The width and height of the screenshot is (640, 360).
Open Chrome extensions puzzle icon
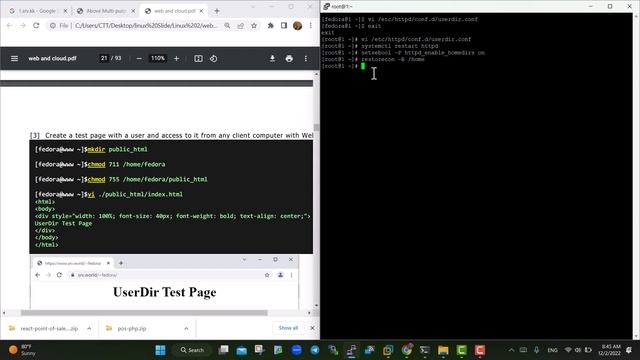tap(270, 25)
